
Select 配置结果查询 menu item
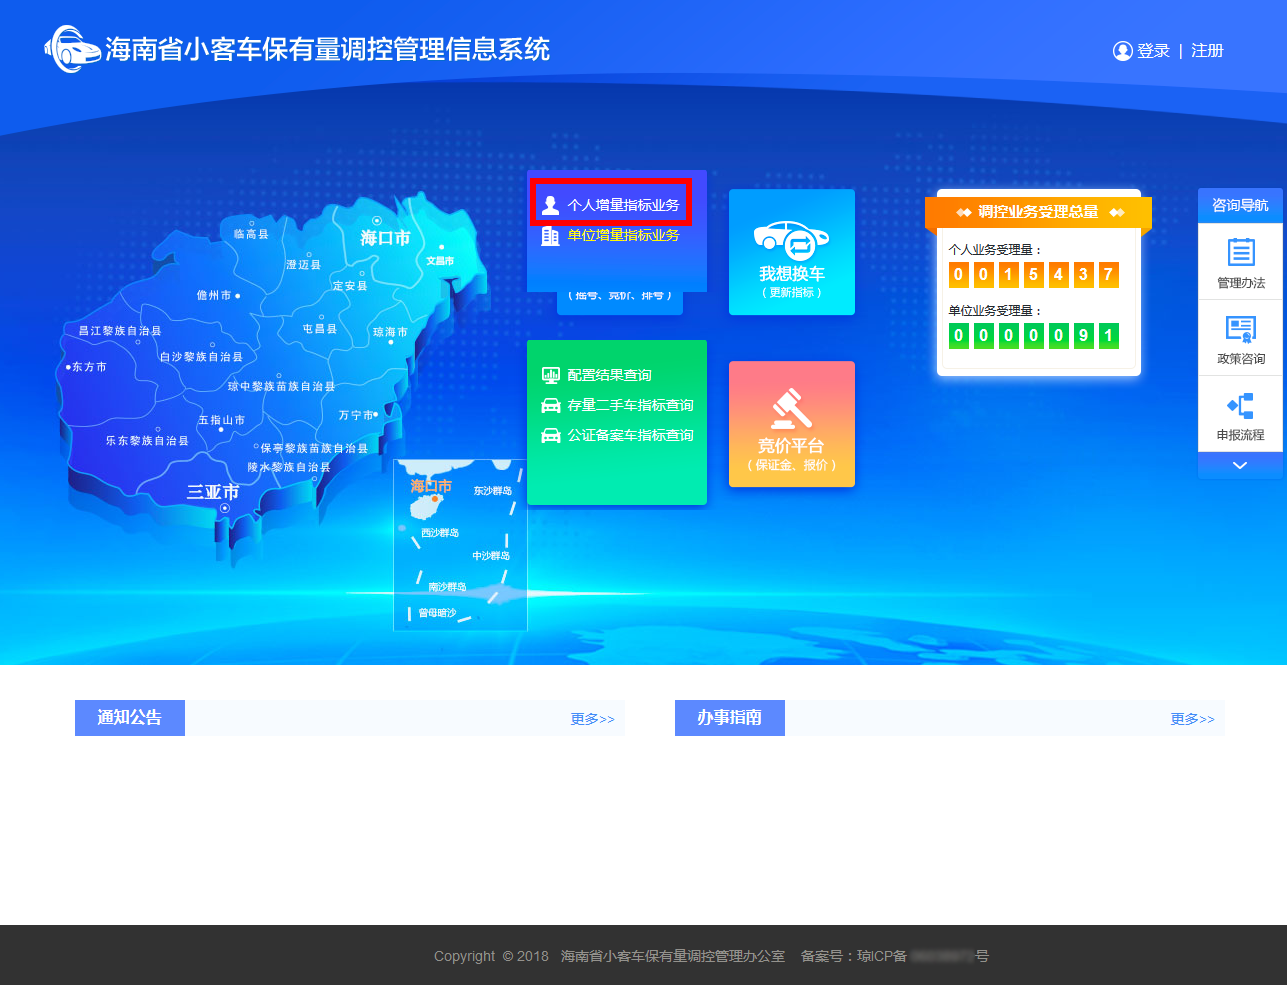[x=609, y=375]
